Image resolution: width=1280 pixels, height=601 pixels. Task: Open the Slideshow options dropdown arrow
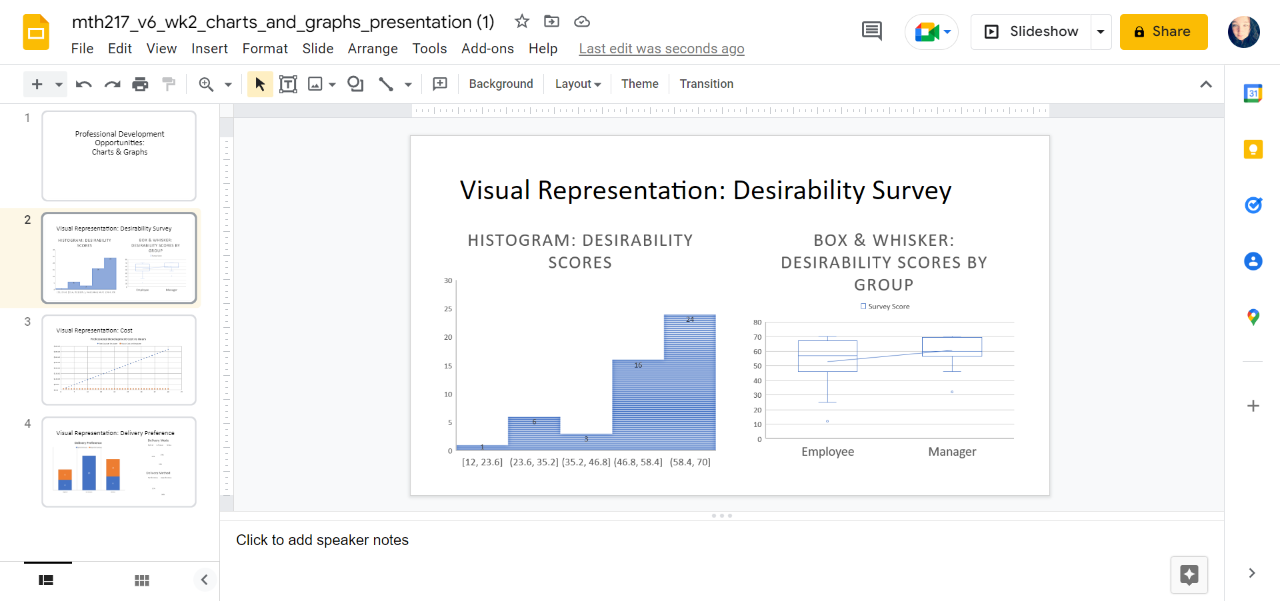1100,31
